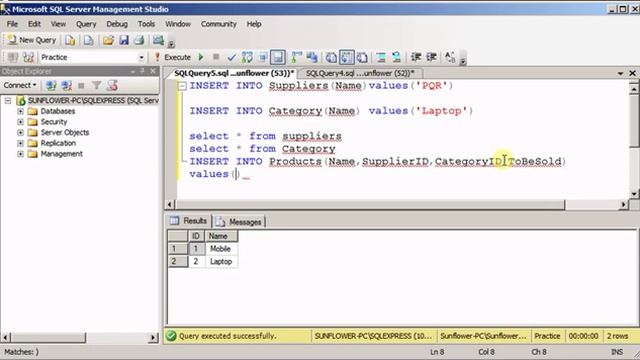Uncomment the selected lines

[x=396, y=58]
